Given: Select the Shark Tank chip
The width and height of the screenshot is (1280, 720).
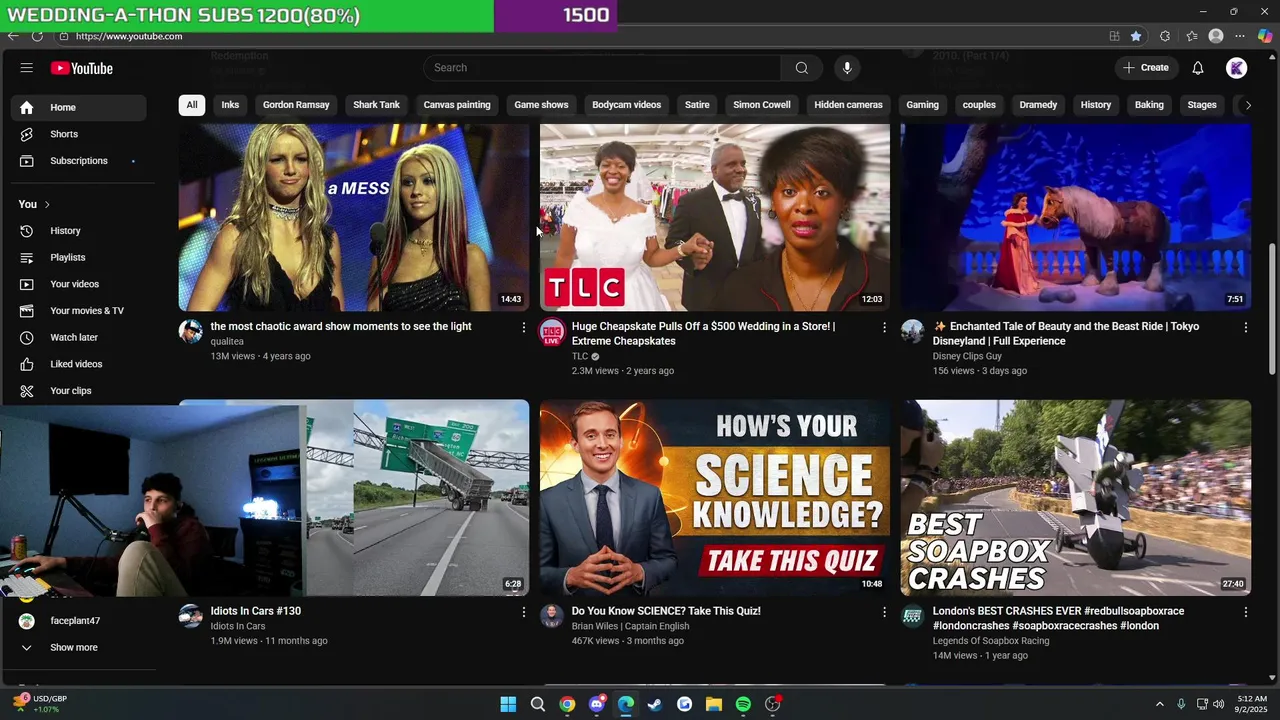Looking at the screenshot, I should pos(376,105).
